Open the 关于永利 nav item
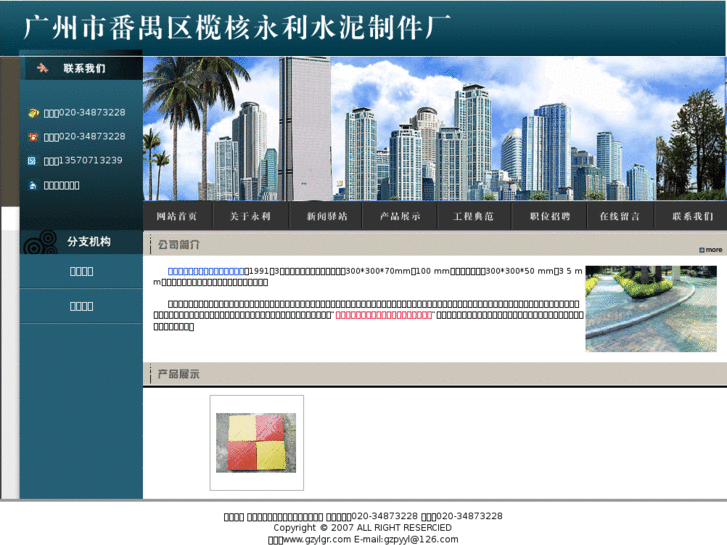 [250, 216]
